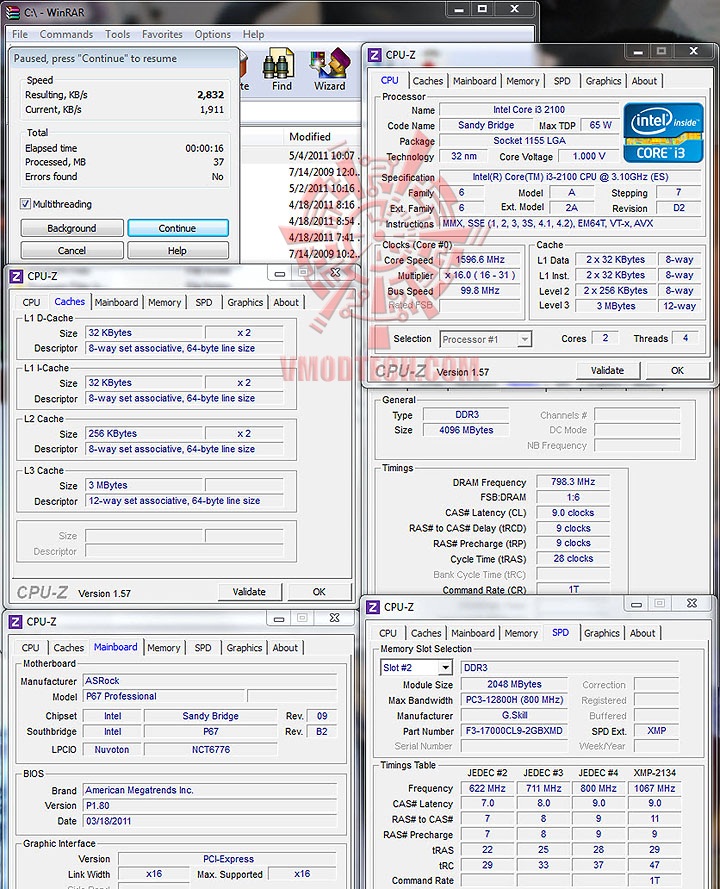Click the 1067 MHz XMP-2134 frequency cell
This screenshot has width=720, height=889.
(655, 789)
